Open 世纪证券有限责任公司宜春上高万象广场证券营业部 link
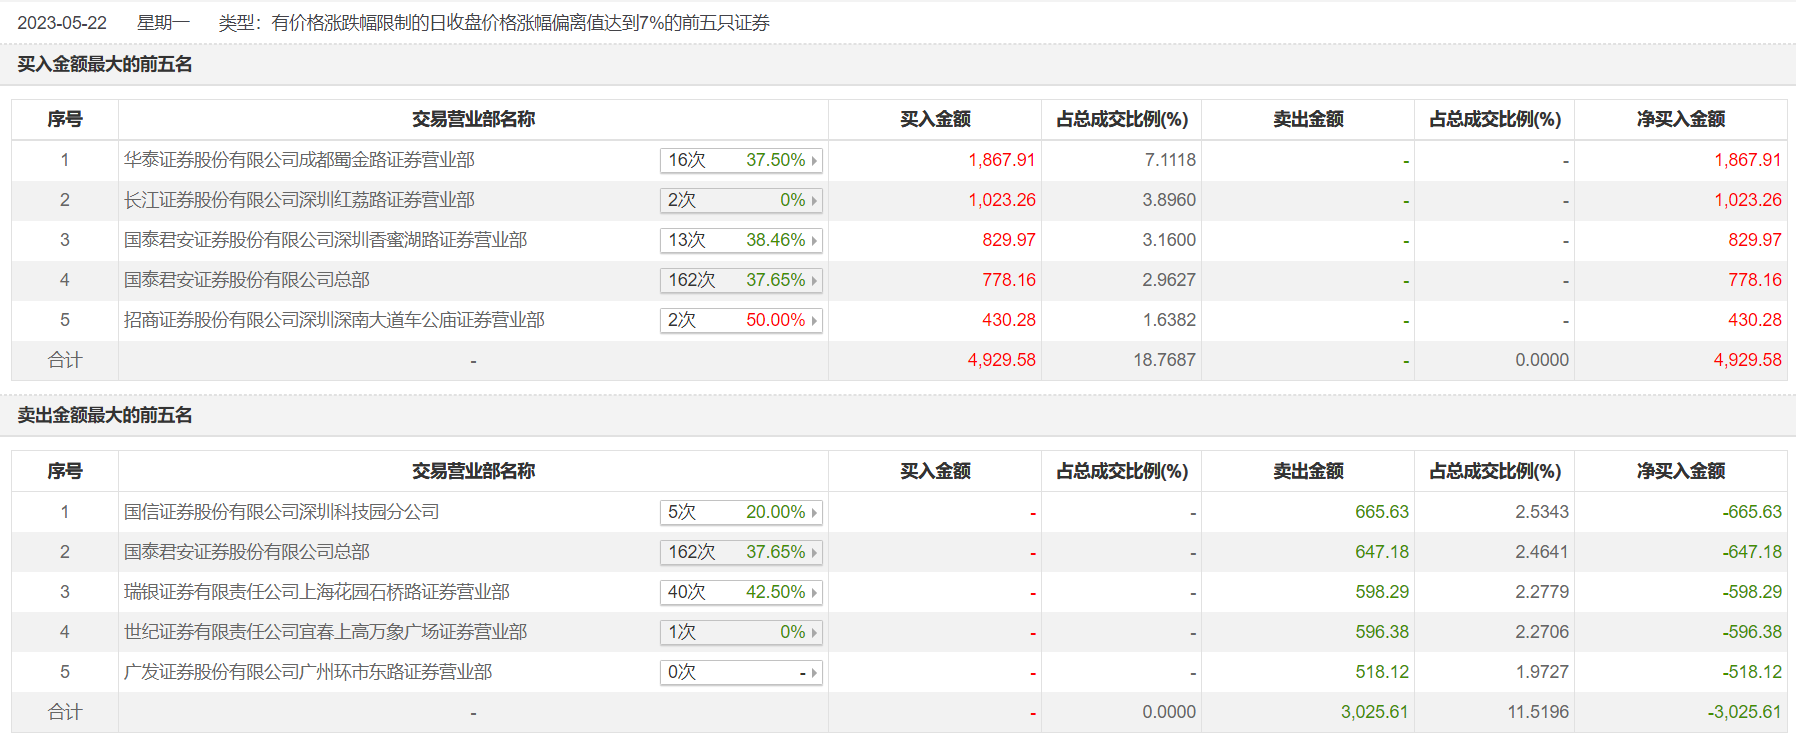This screenshot has width=1796, height=739. 325,632
